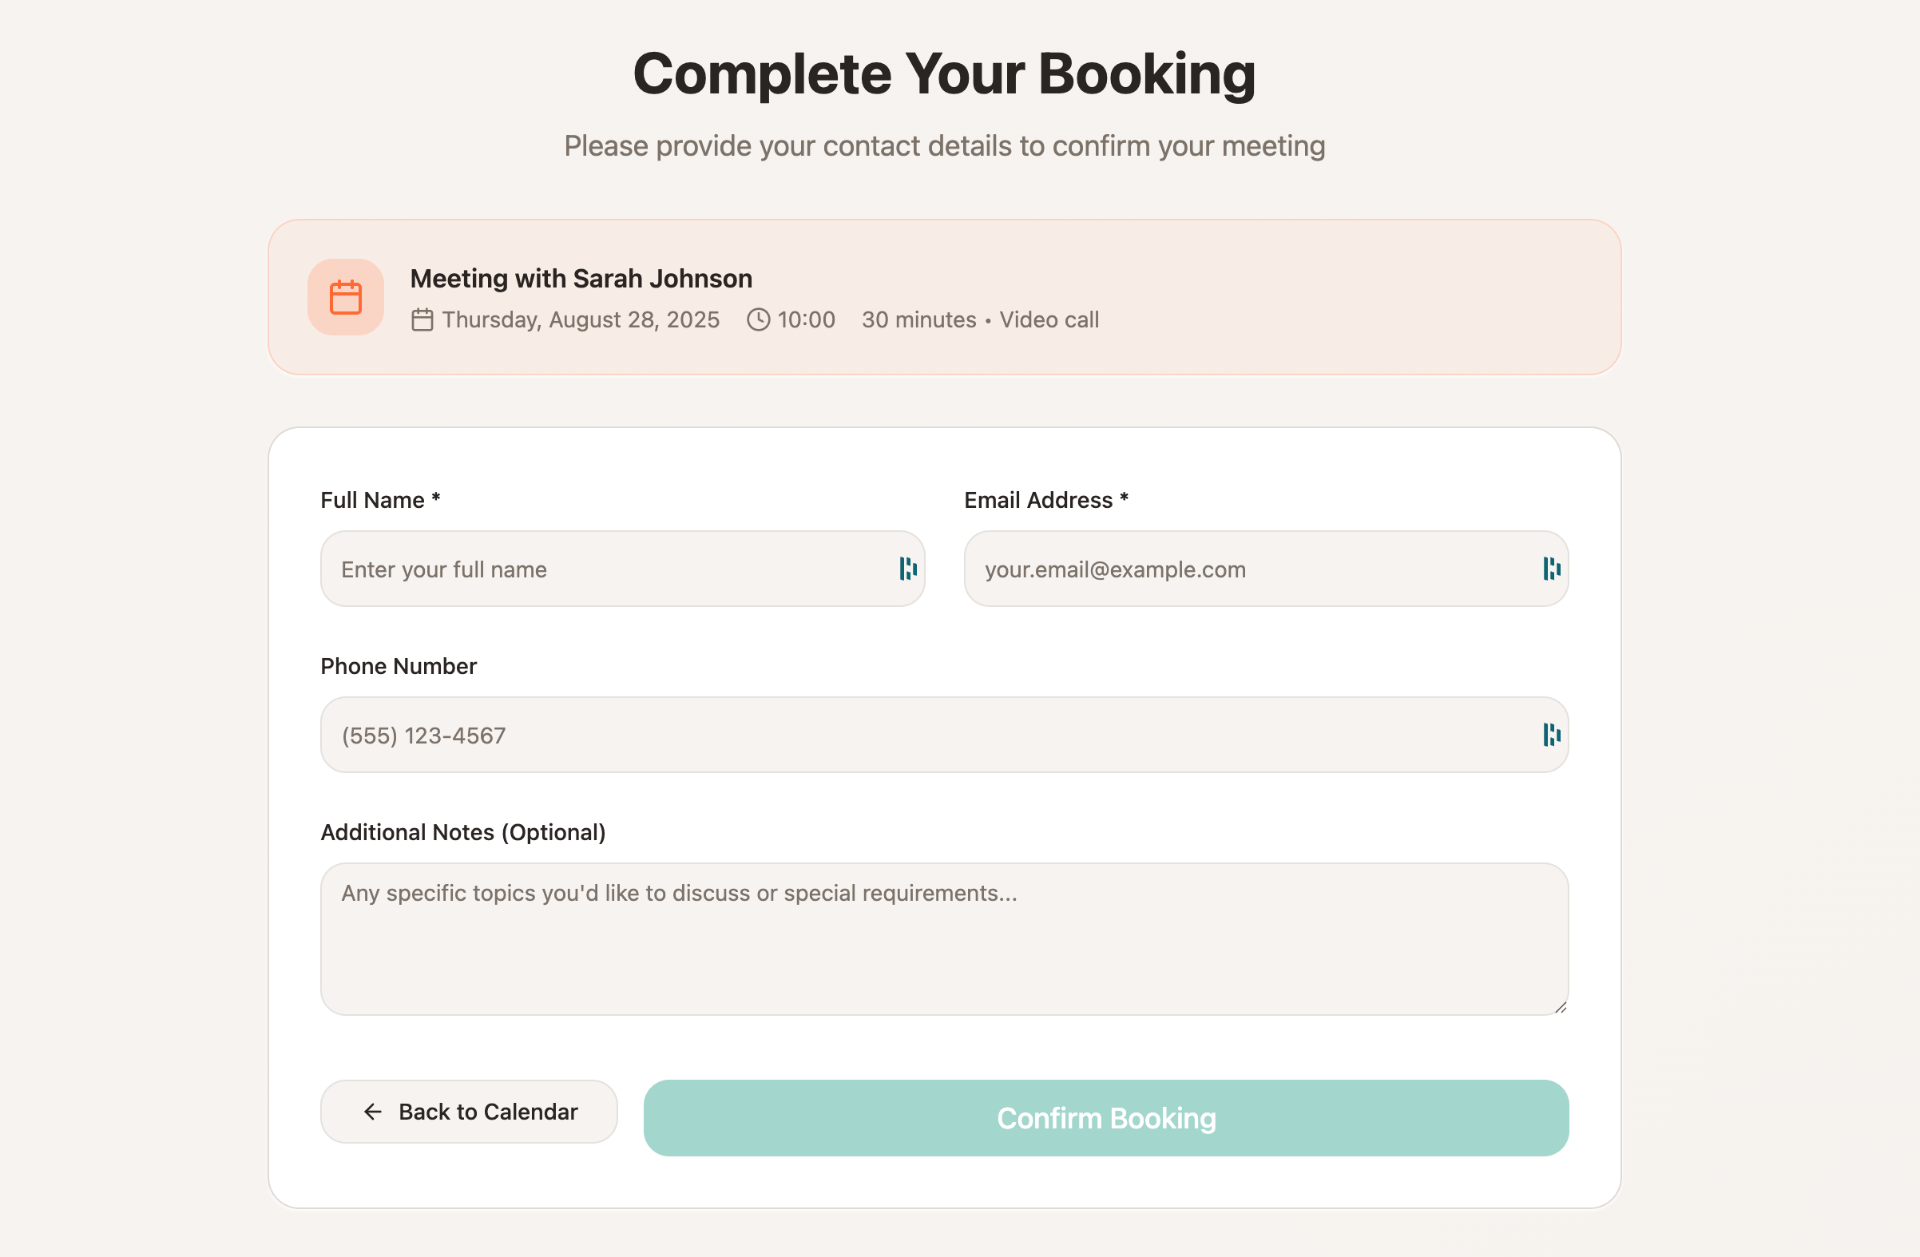The image size is (1920, 1257).
Task: Click the autofill icon in the Email Address field
Action: tap(1551, 569)
